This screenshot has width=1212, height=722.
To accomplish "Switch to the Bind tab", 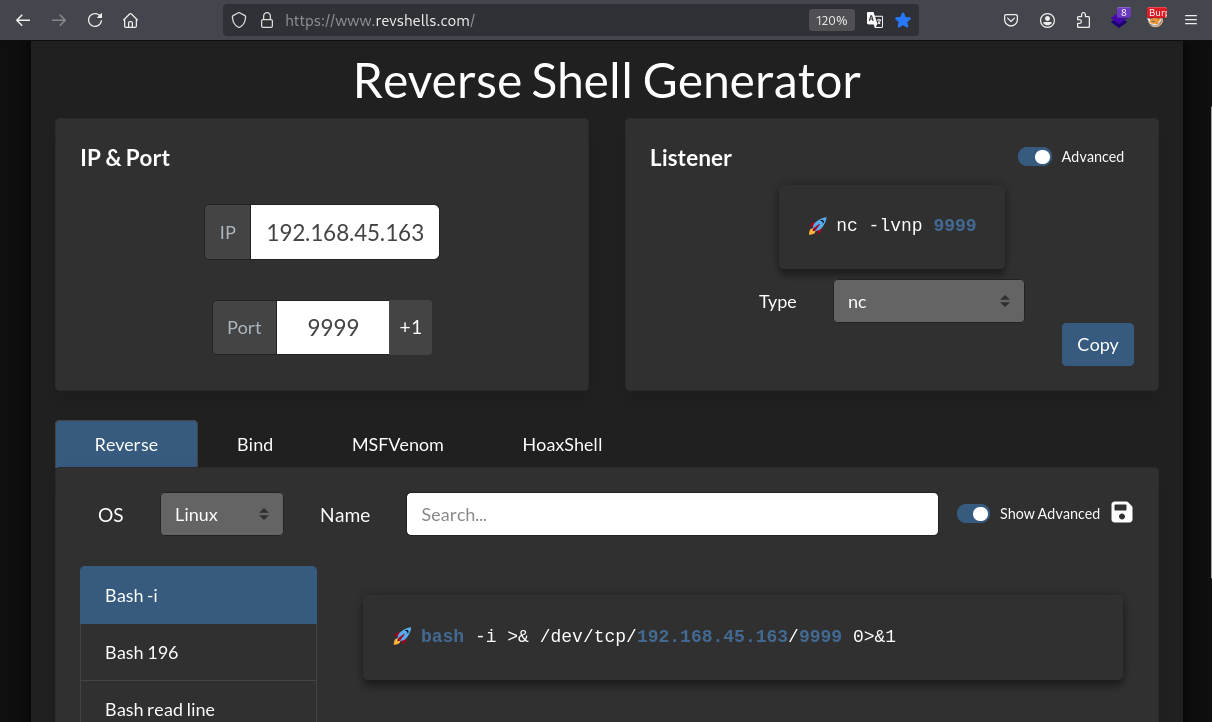I will pos(255,444).
